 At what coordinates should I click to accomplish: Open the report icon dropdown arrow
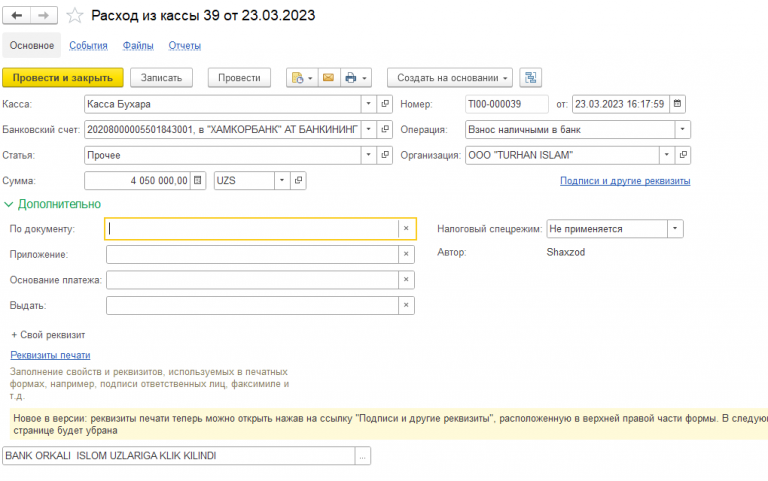(310, 78)
